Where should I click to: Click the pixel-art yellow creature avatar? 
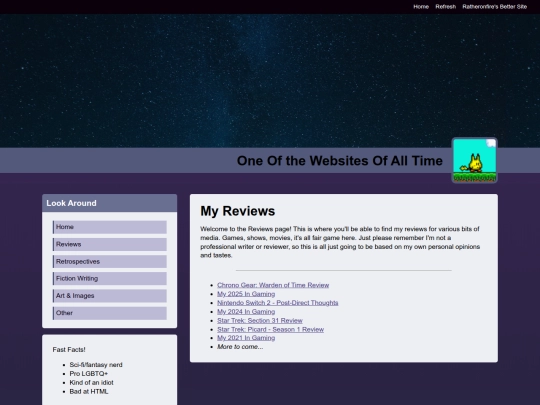[475, 160]
